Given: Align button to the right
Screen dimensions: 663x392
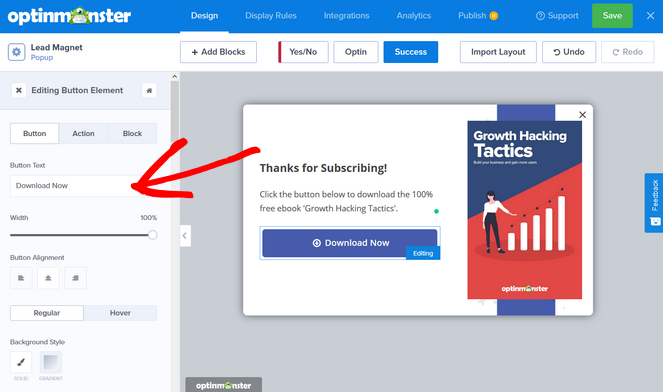Looking at the screenshot, I should tap(75, 278).
